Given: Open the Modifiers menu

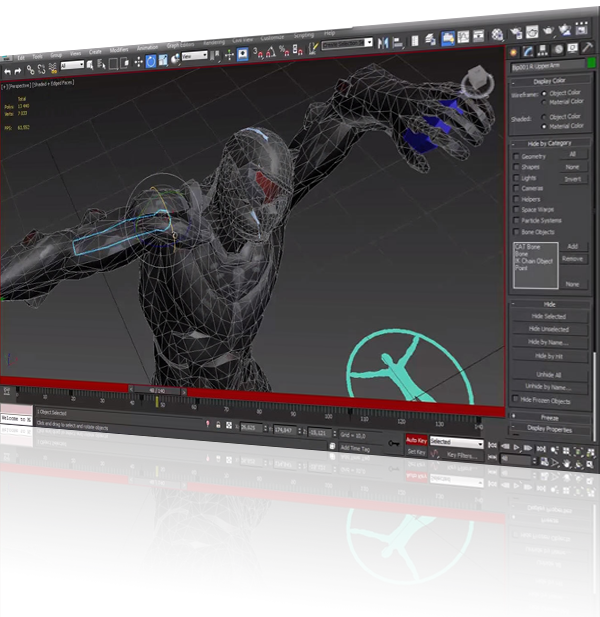Looking at the screenshot, I should (119, 50).
